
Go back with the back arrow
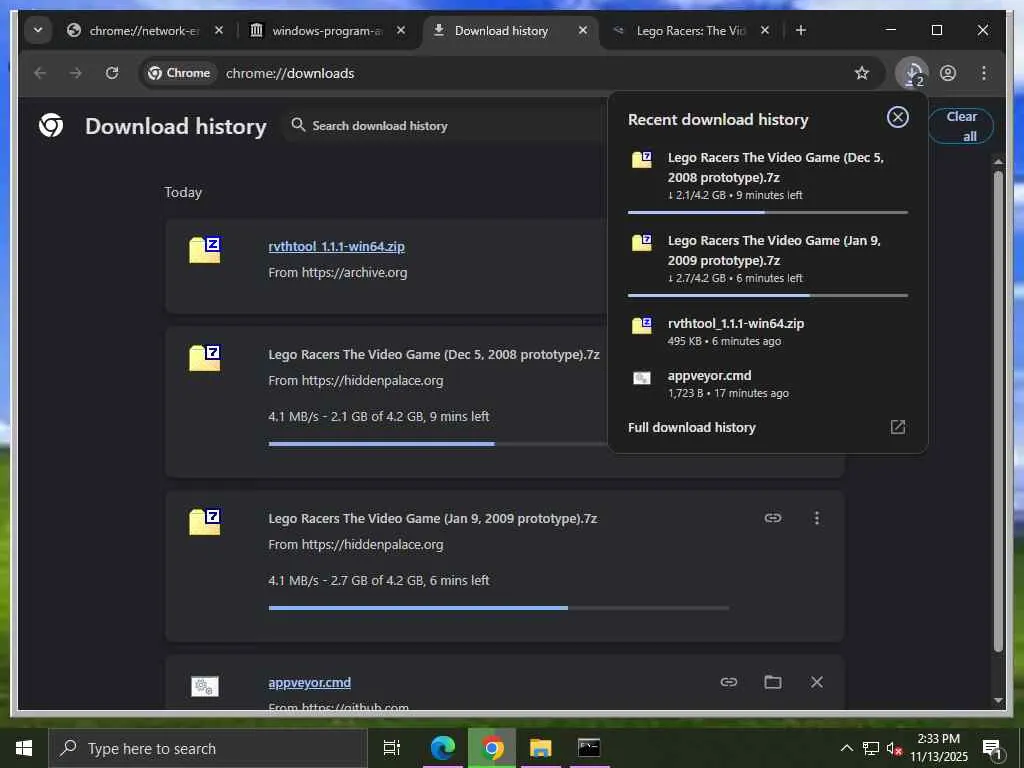40,73
